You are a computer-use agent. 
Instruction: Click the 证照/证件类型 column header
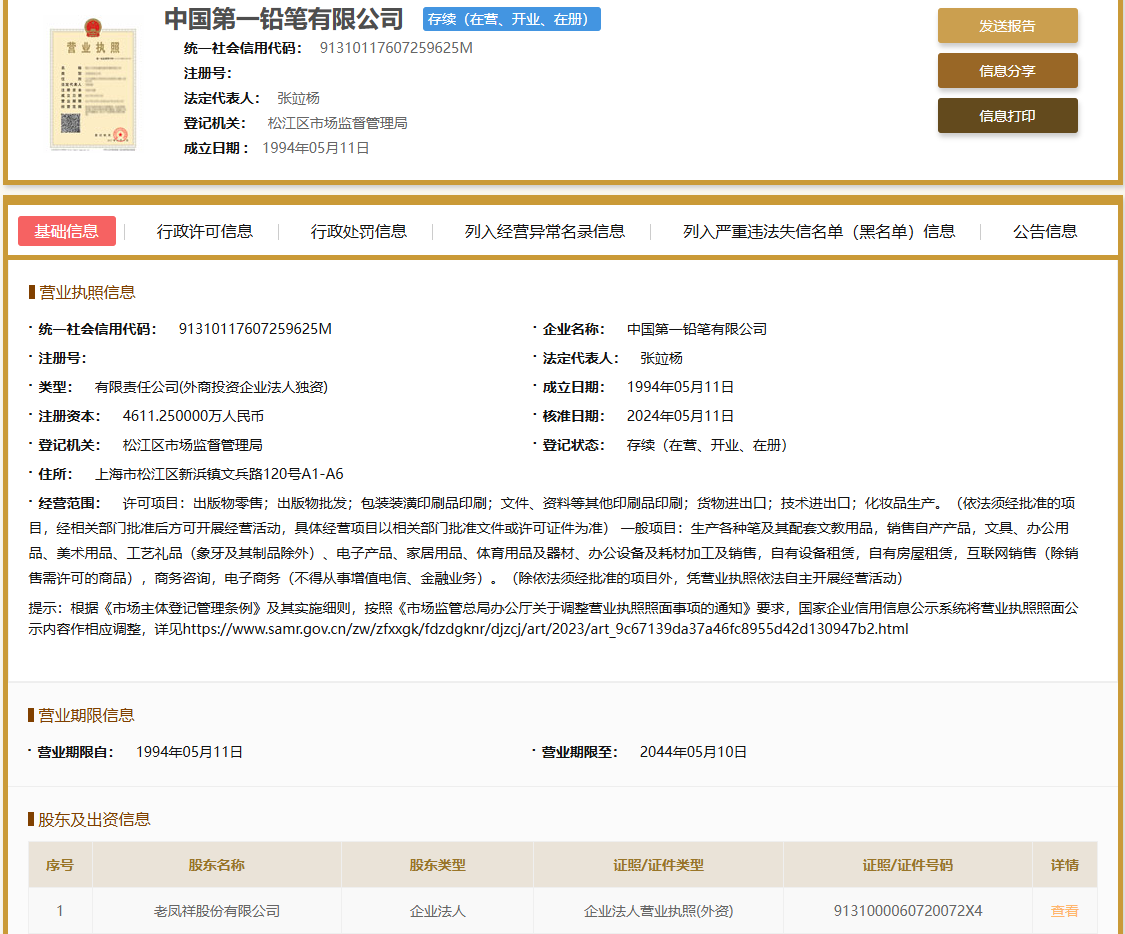659,865
